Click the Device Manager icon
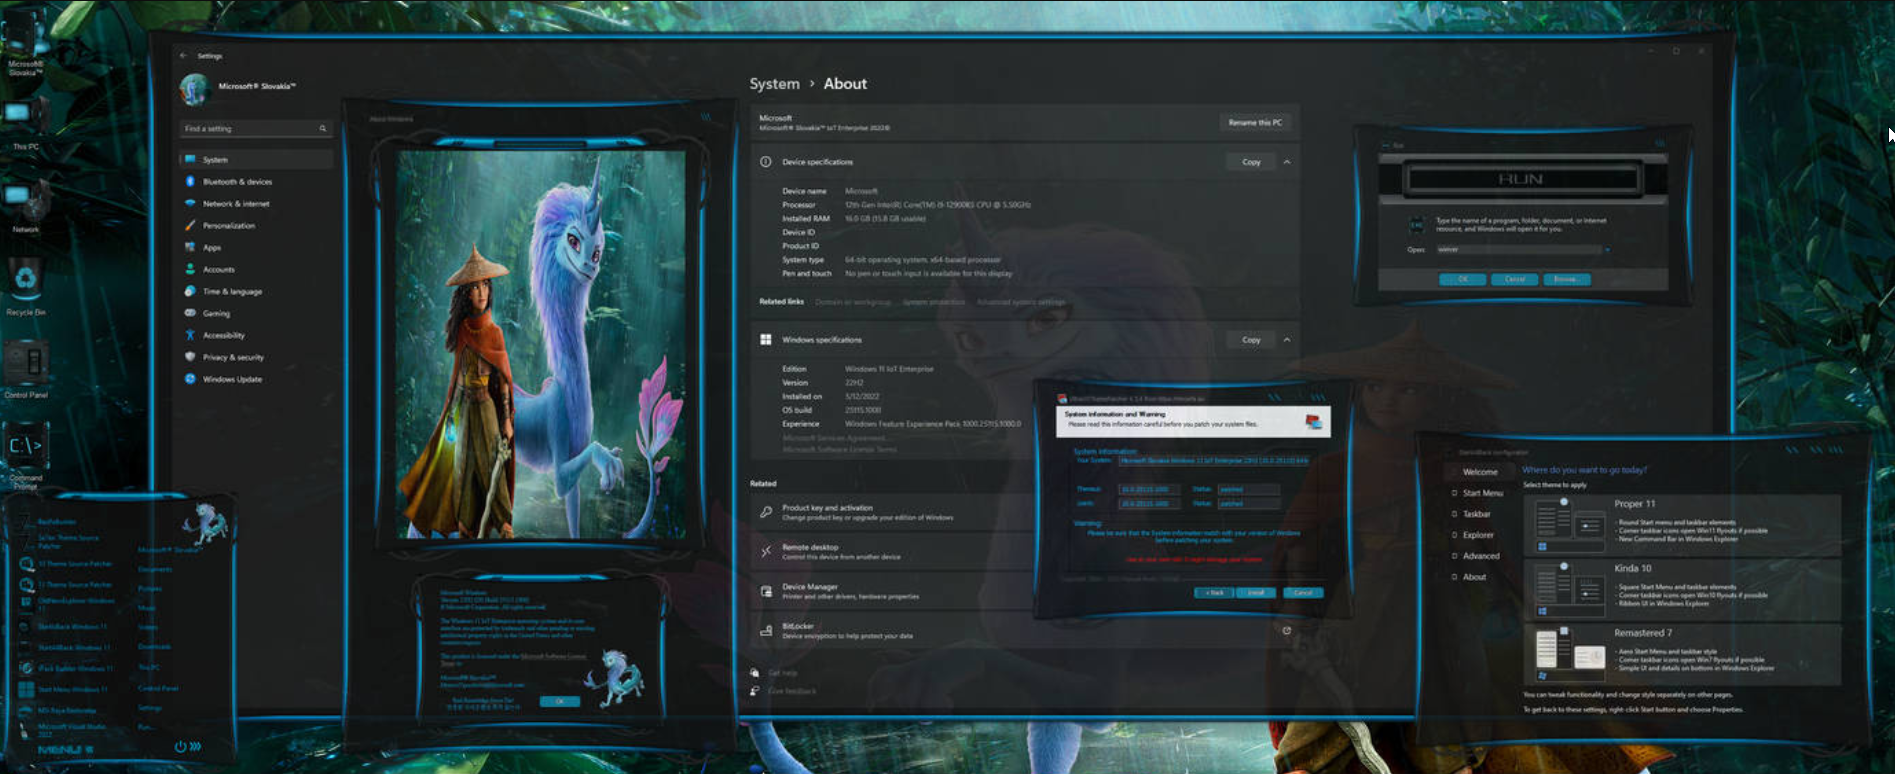Viewport: 1895px width, 774px height. (765, 591)
